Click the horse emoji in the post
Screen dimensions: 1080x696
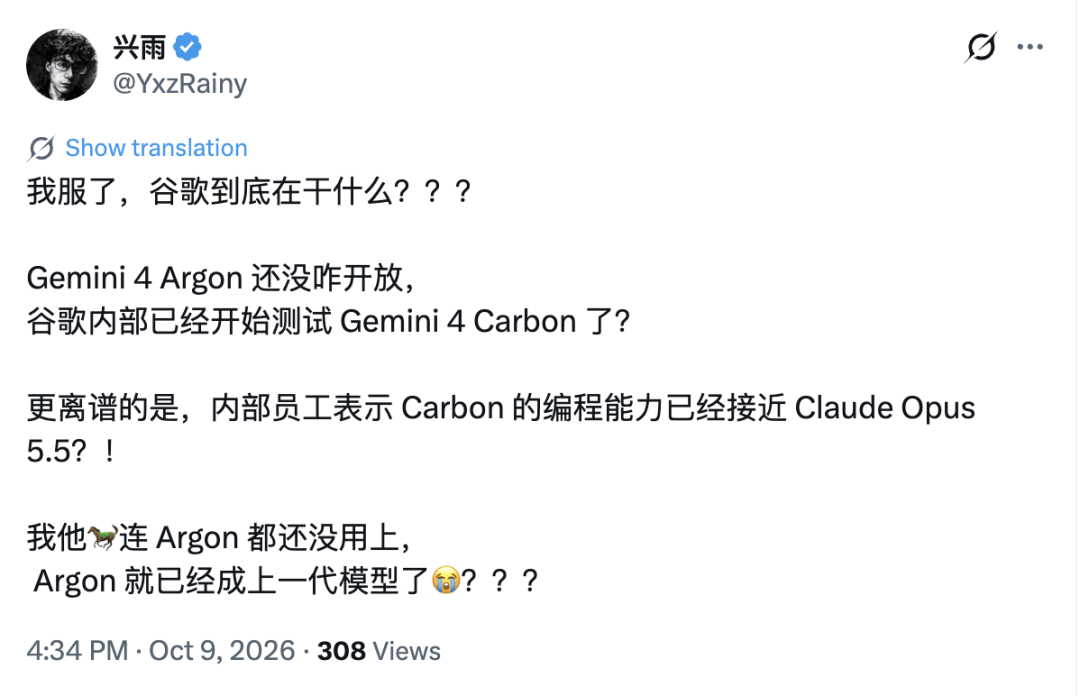103,538
